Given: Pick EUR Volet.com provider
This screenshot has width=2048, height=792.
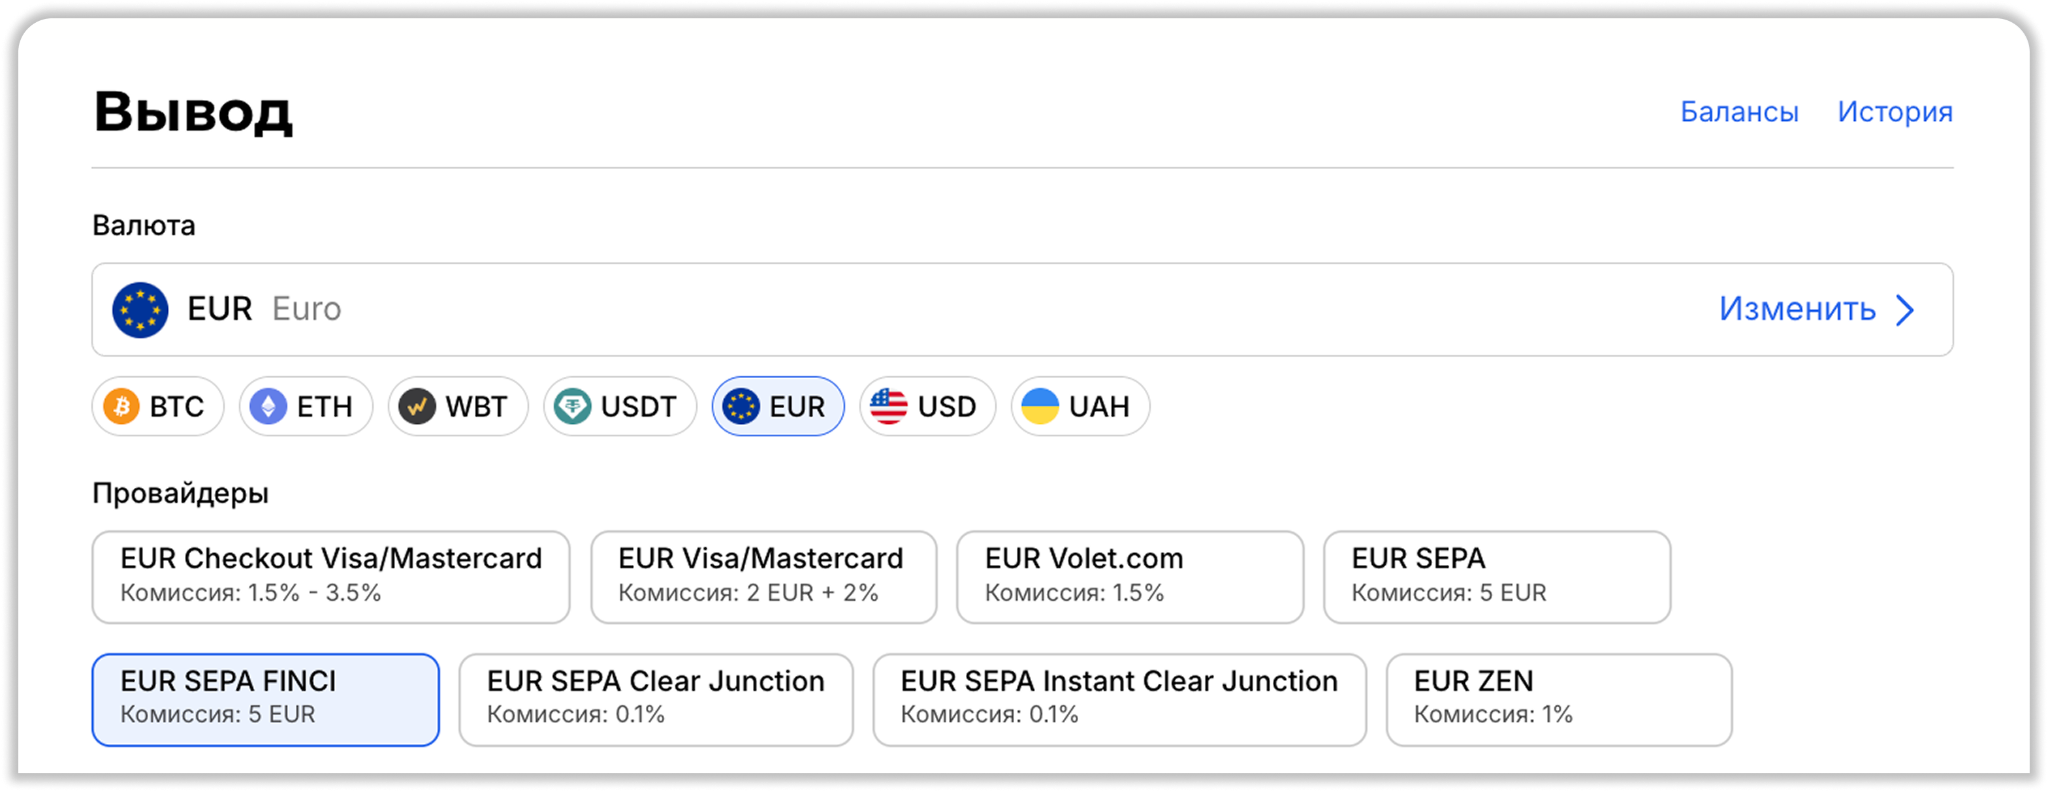Looking at the screenshot, I should click(x=1130, y=577).
